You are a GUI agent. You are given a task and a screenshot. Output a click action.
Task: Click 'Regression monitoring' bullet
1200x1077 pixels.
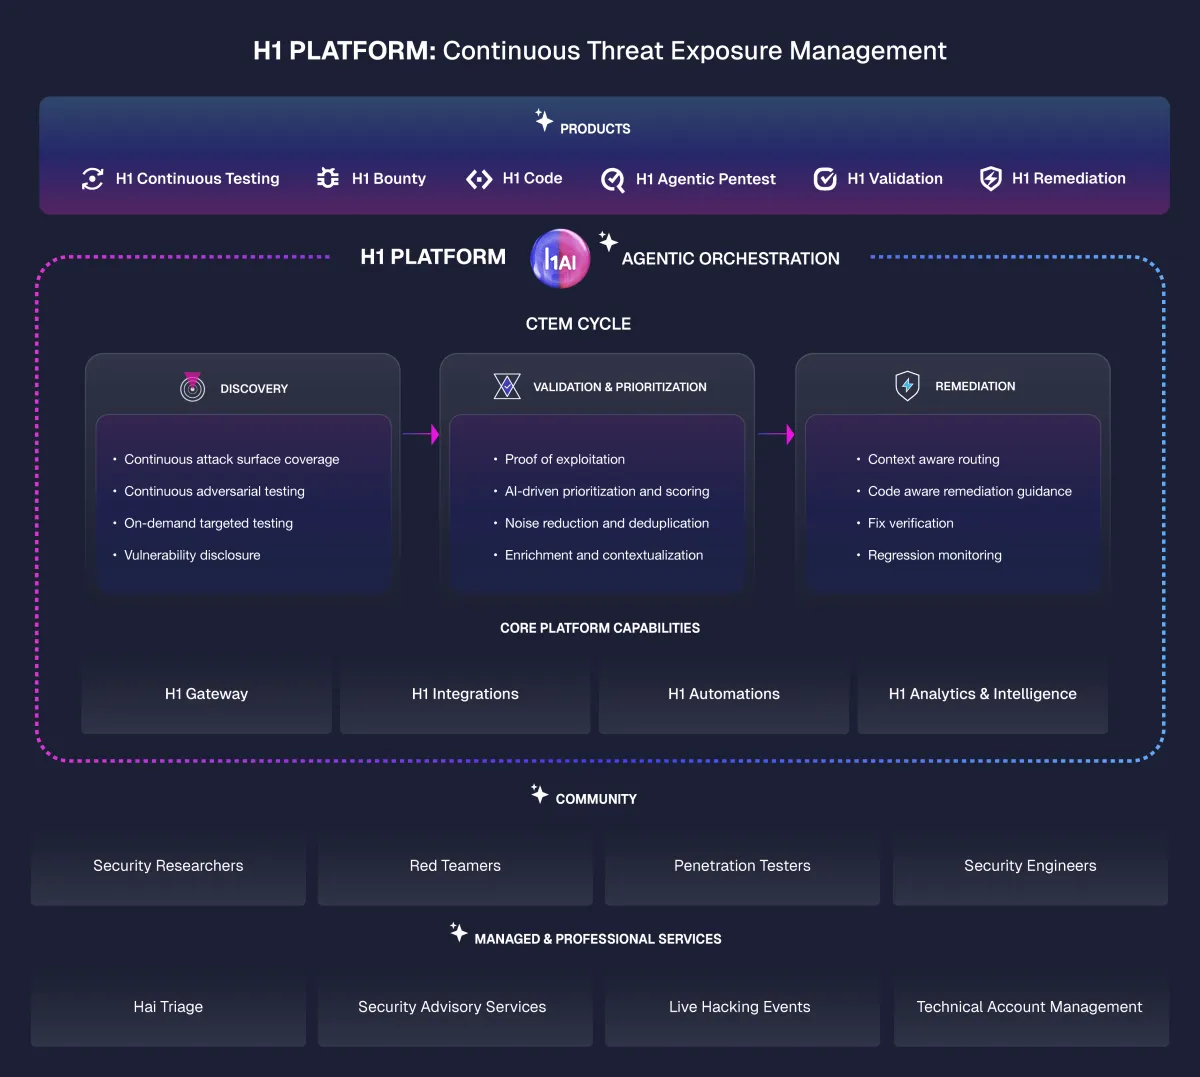[x=935, y=555]
